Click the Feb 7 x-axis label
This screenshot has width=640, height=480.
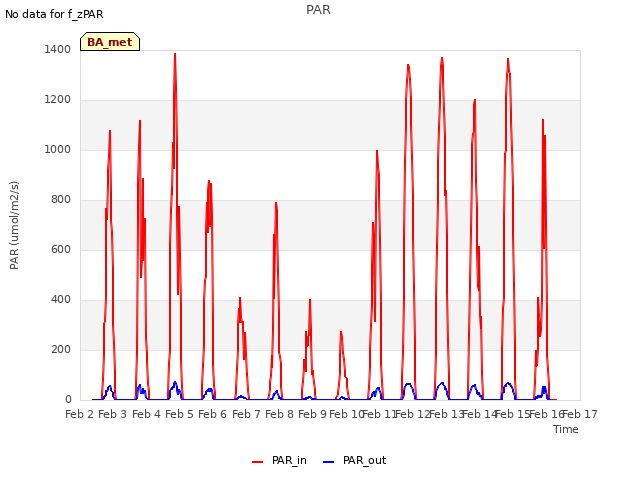tap(246, 414)
